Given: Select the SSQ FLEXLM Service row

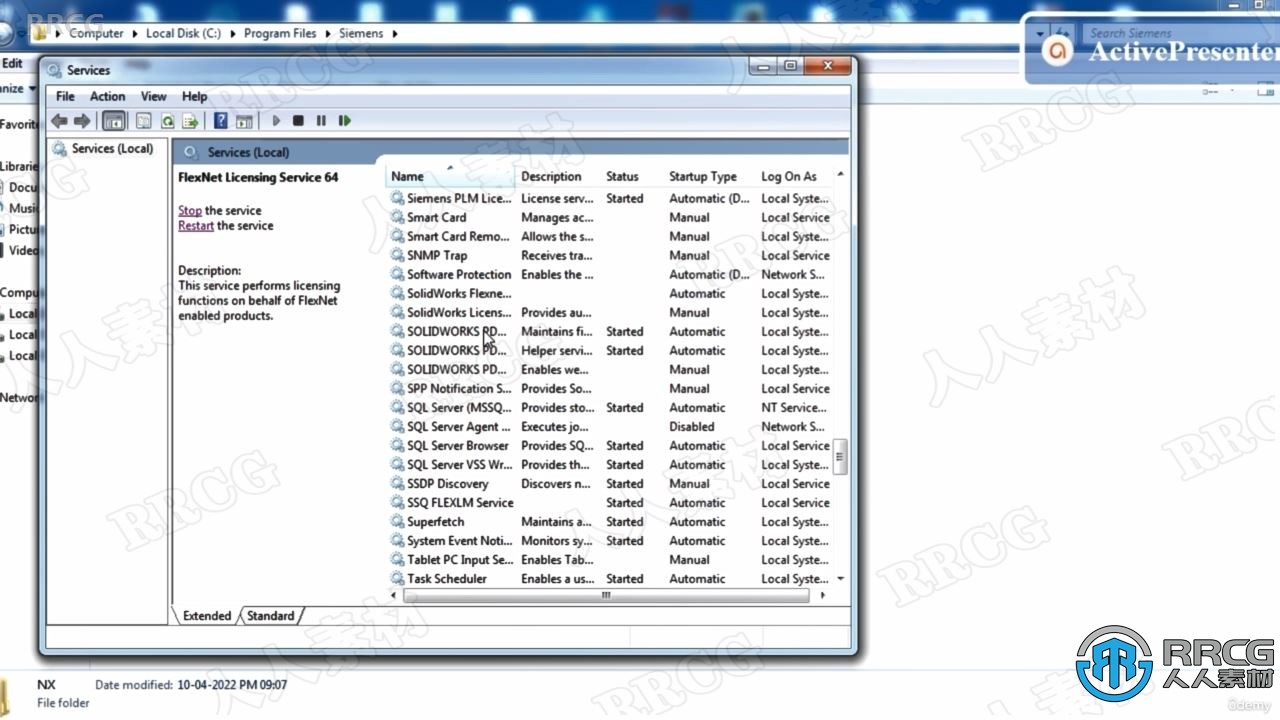Looking at the screenshot, I should (x=610, y=502).
